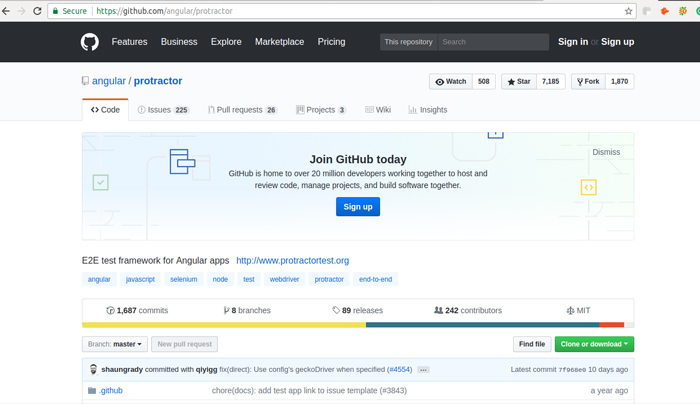View 89 releases
The width and height of the screenshot is (700, 404).
coord(358,310)
